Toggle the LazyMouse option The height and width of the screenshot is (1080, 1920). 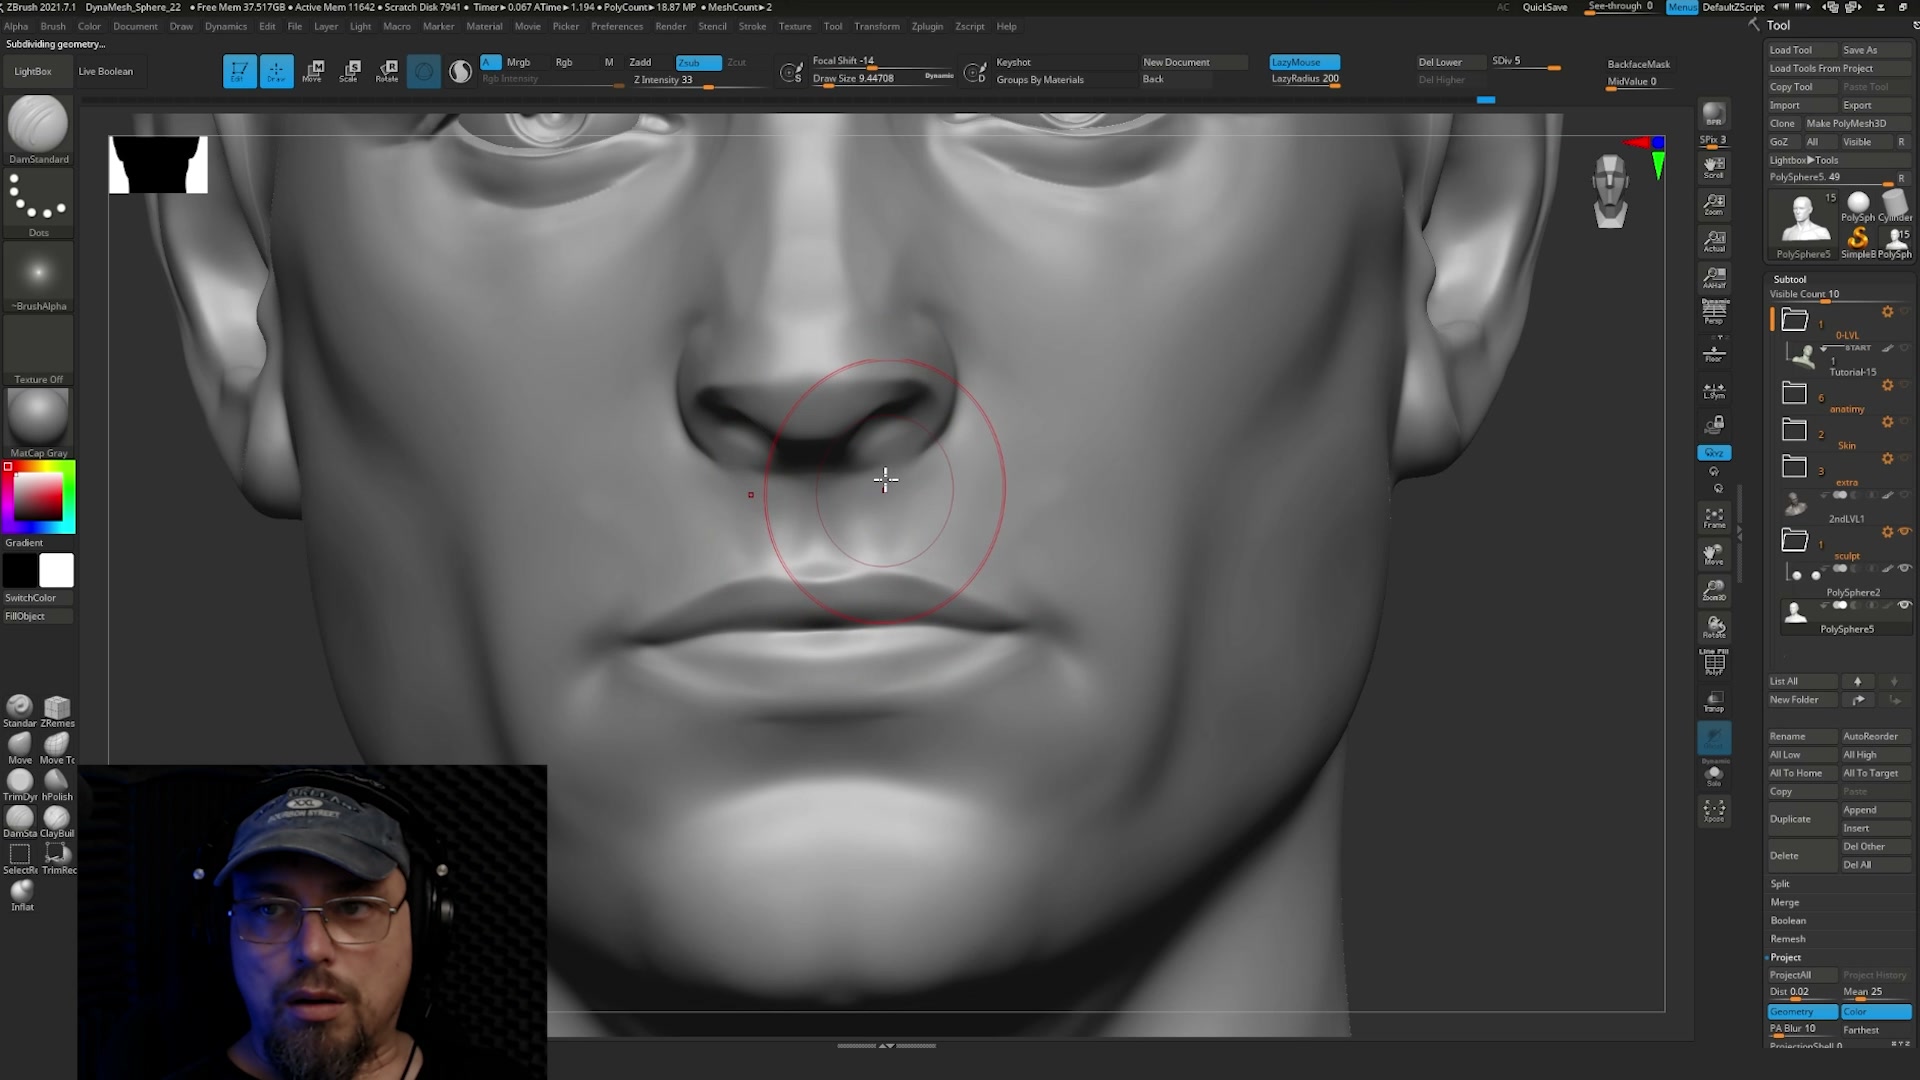[x=1304, y=62]
